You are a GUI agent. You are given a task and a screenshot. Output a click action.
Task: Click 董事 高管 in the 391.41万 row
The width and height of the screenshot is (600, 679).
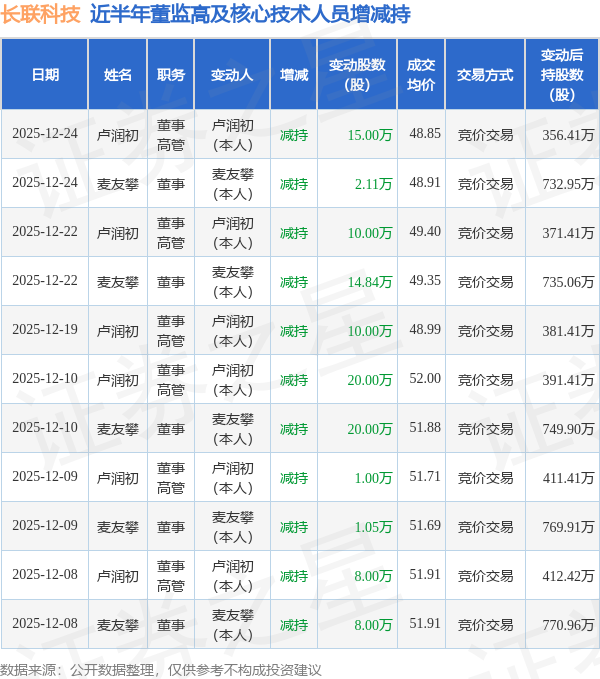tap(171, 380)
